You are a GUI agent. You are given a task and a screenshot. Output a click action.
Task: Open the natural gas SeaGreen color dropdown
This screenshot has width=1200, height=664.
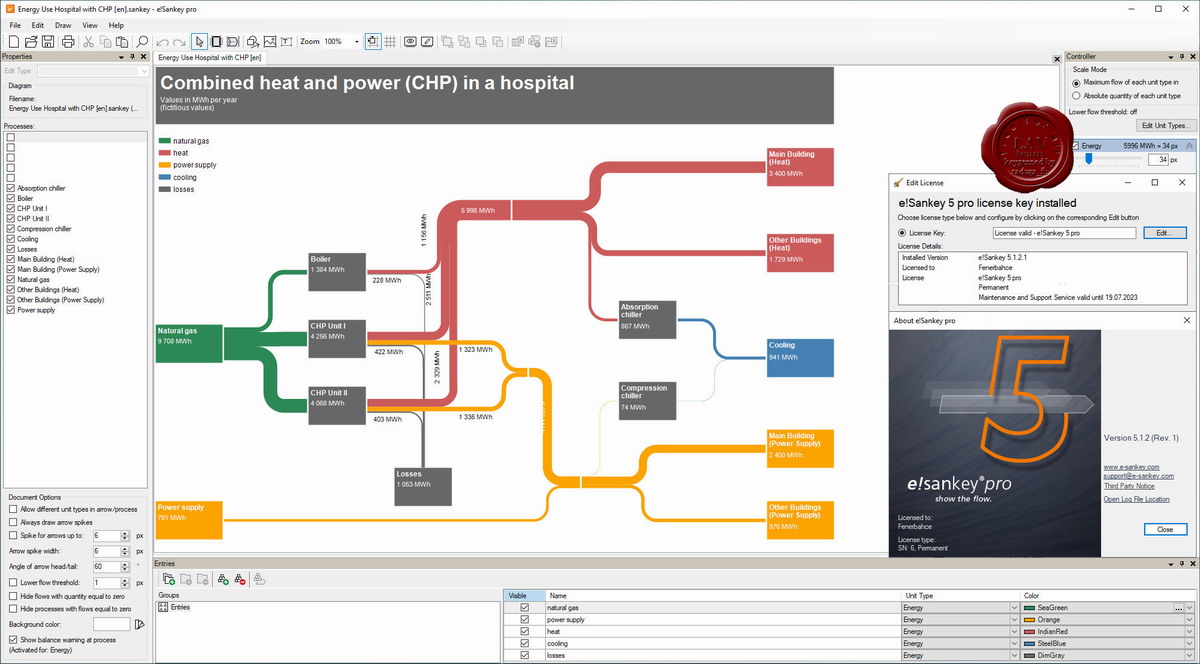pos(1189,608)
